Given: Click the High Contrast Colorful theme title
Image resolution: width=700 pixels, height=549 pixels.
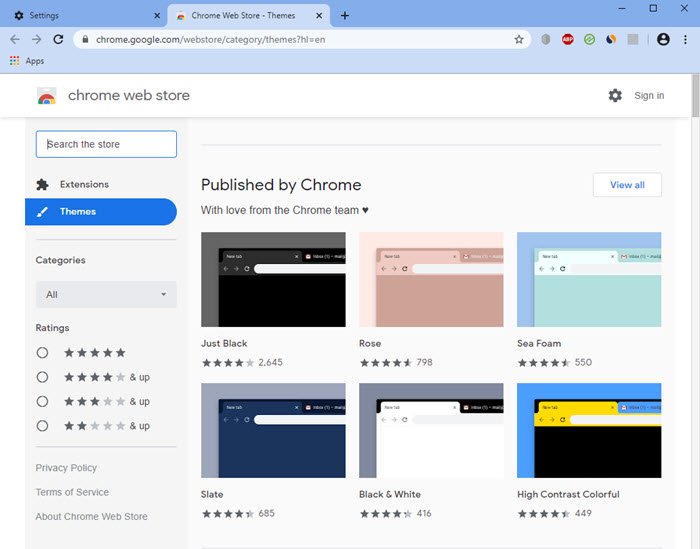Looking at the screenshot, I should pyautogui.click(x=568, y=494).
